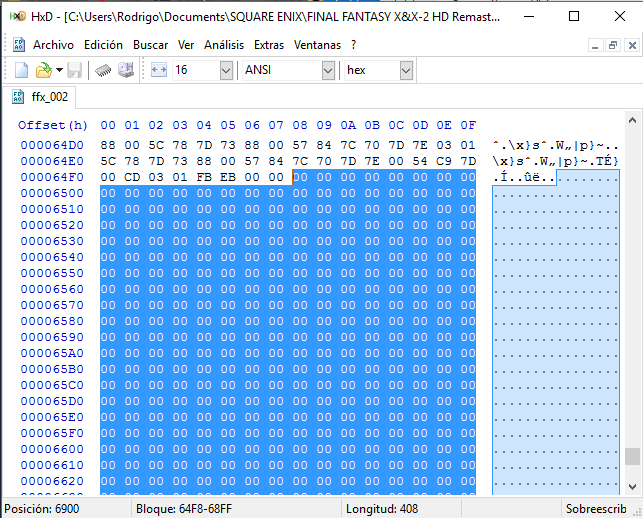
Task: Click first byte 88 in row 000064D0
Action: click(108, 145)
